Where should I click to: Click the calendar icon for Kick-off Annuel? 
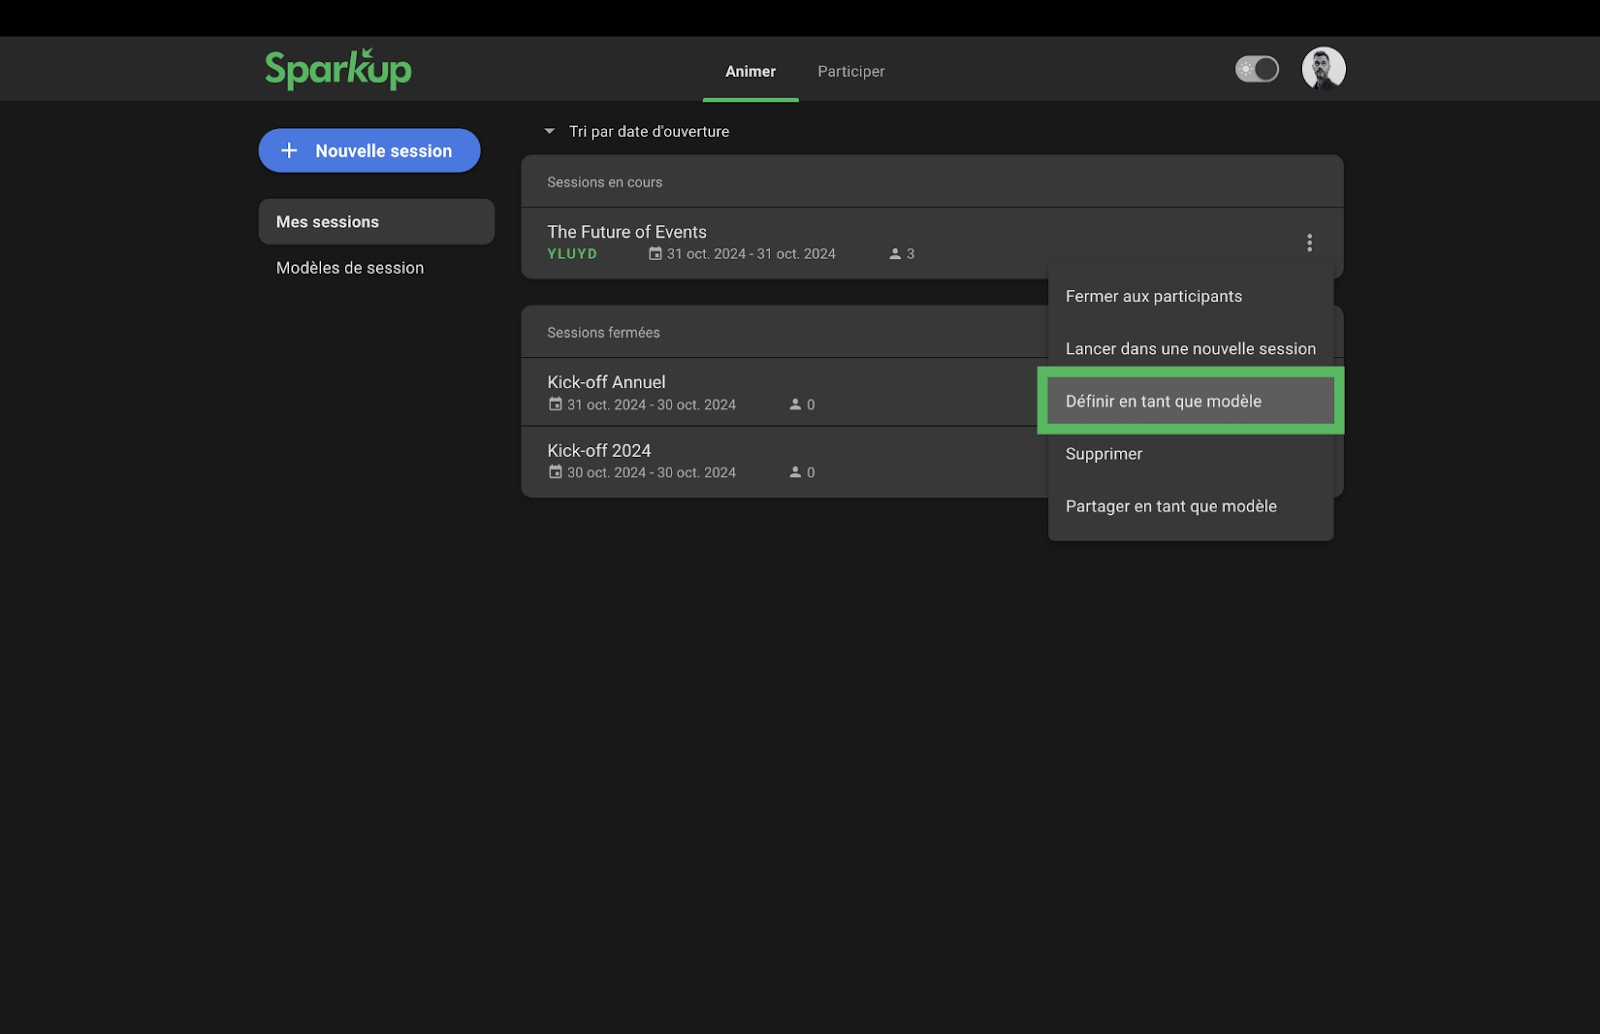555,404
